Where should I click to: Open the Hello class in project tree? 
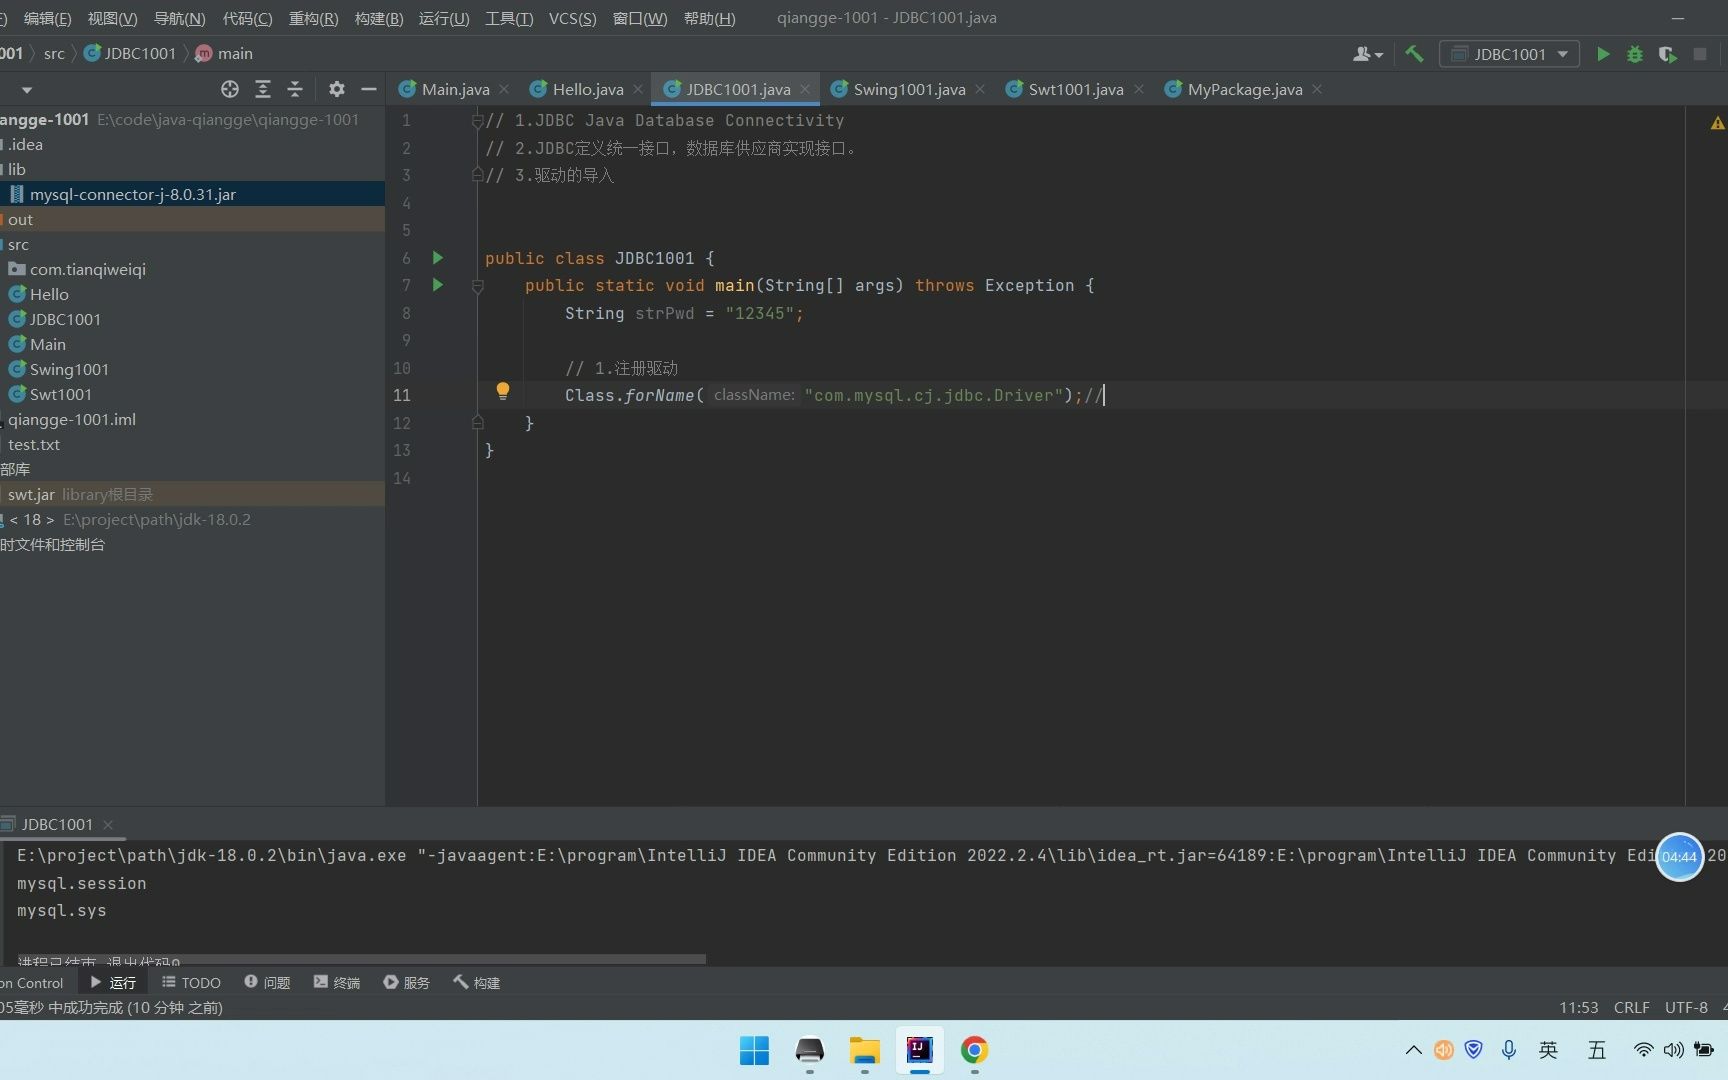49,294
